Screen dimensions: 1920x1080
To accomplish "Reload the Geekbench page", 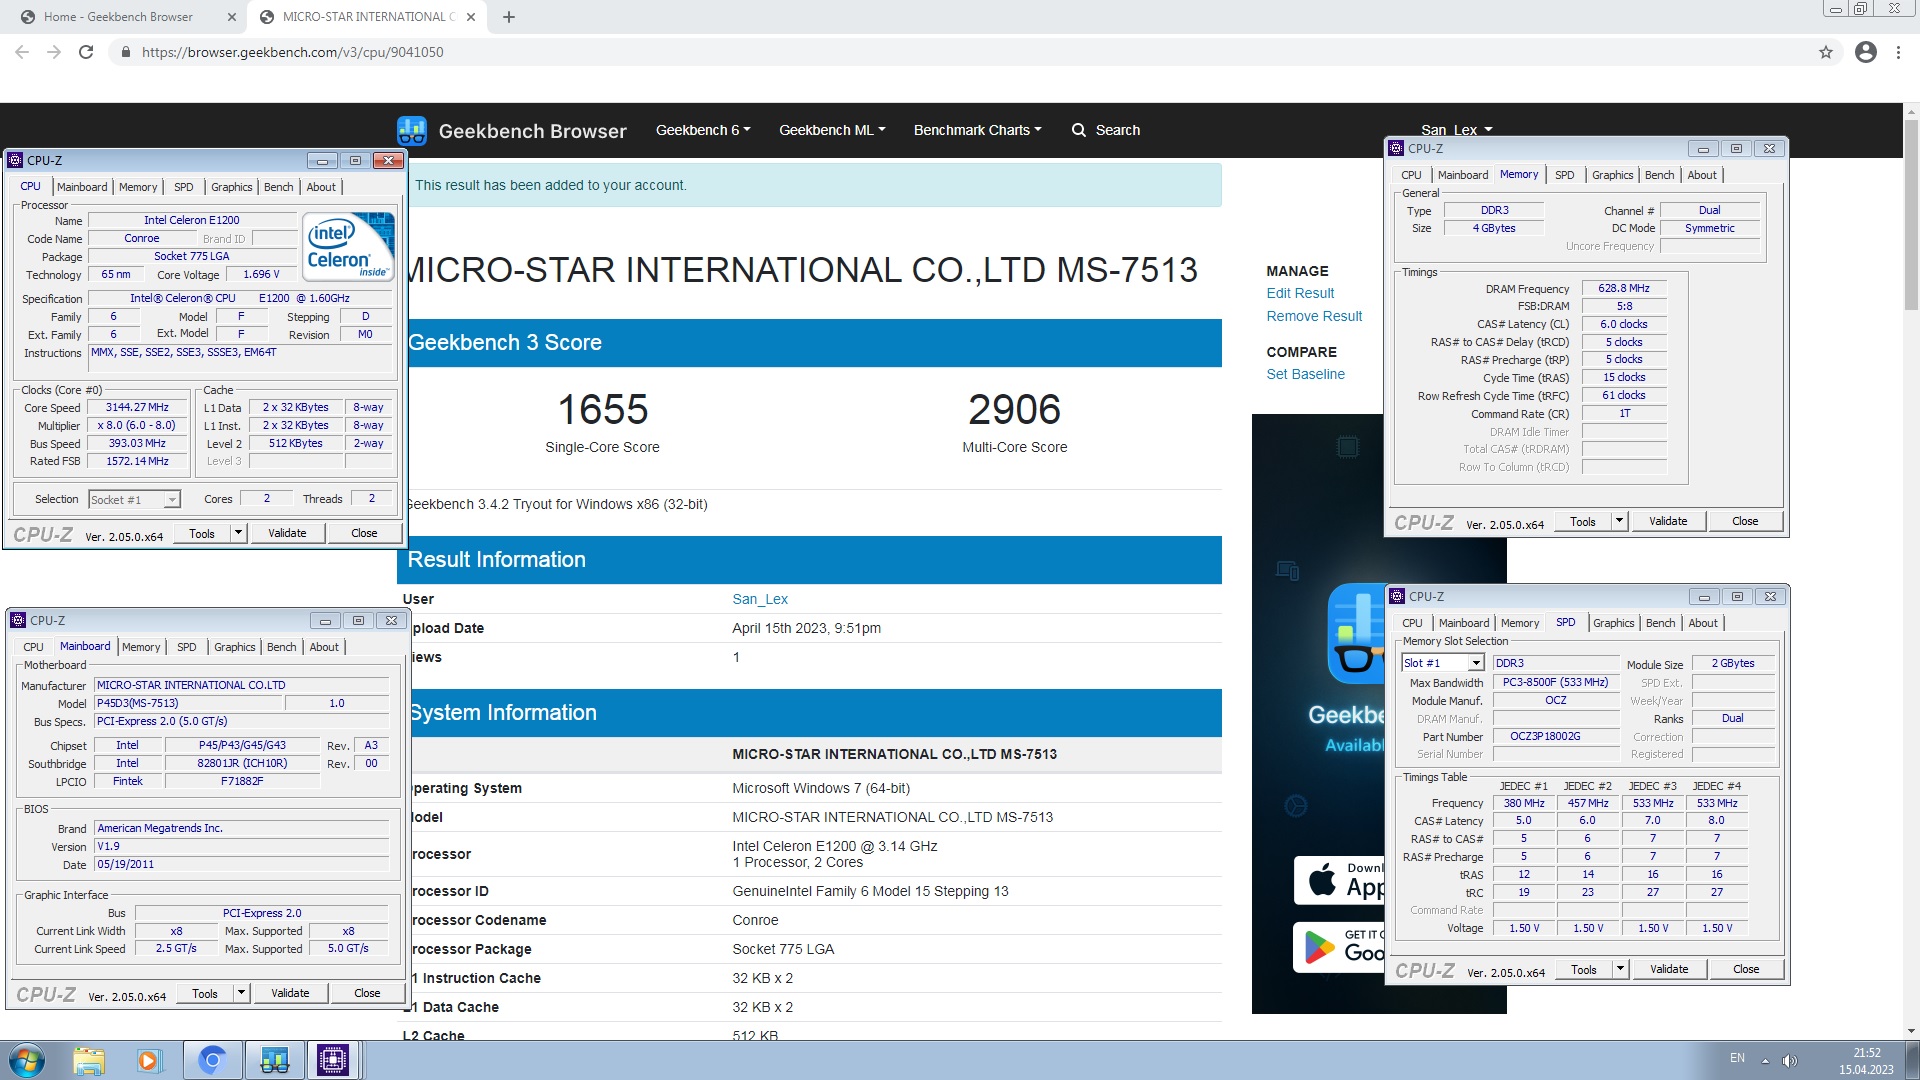I will coord(86,52).
